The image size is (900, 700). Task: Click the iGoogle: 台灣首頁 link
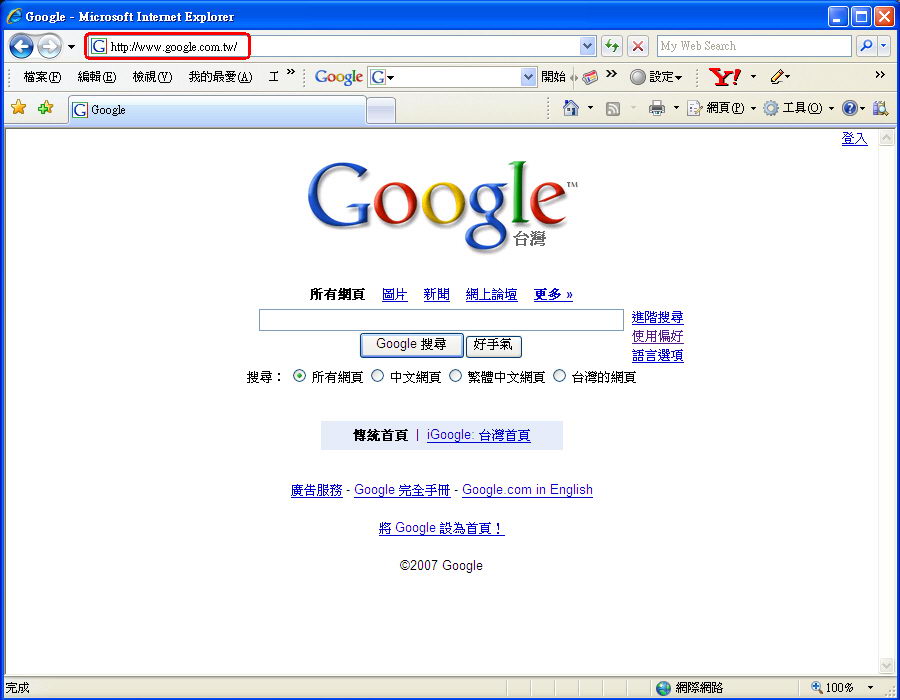click(x=478, y=435)
